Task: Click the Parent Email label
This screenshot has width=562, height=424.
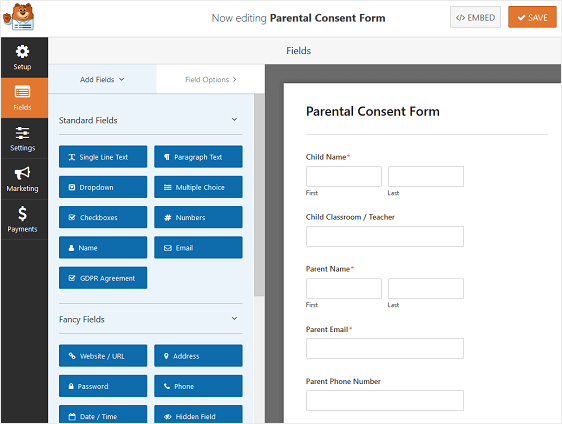Action: (x=327, y=329)
